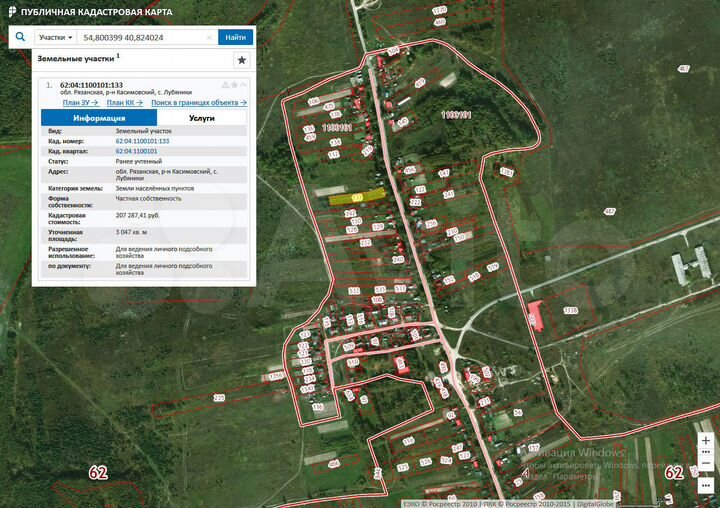Zoom in with the plus button
This screenshot has height=508, width=720.
pos(706,440)
